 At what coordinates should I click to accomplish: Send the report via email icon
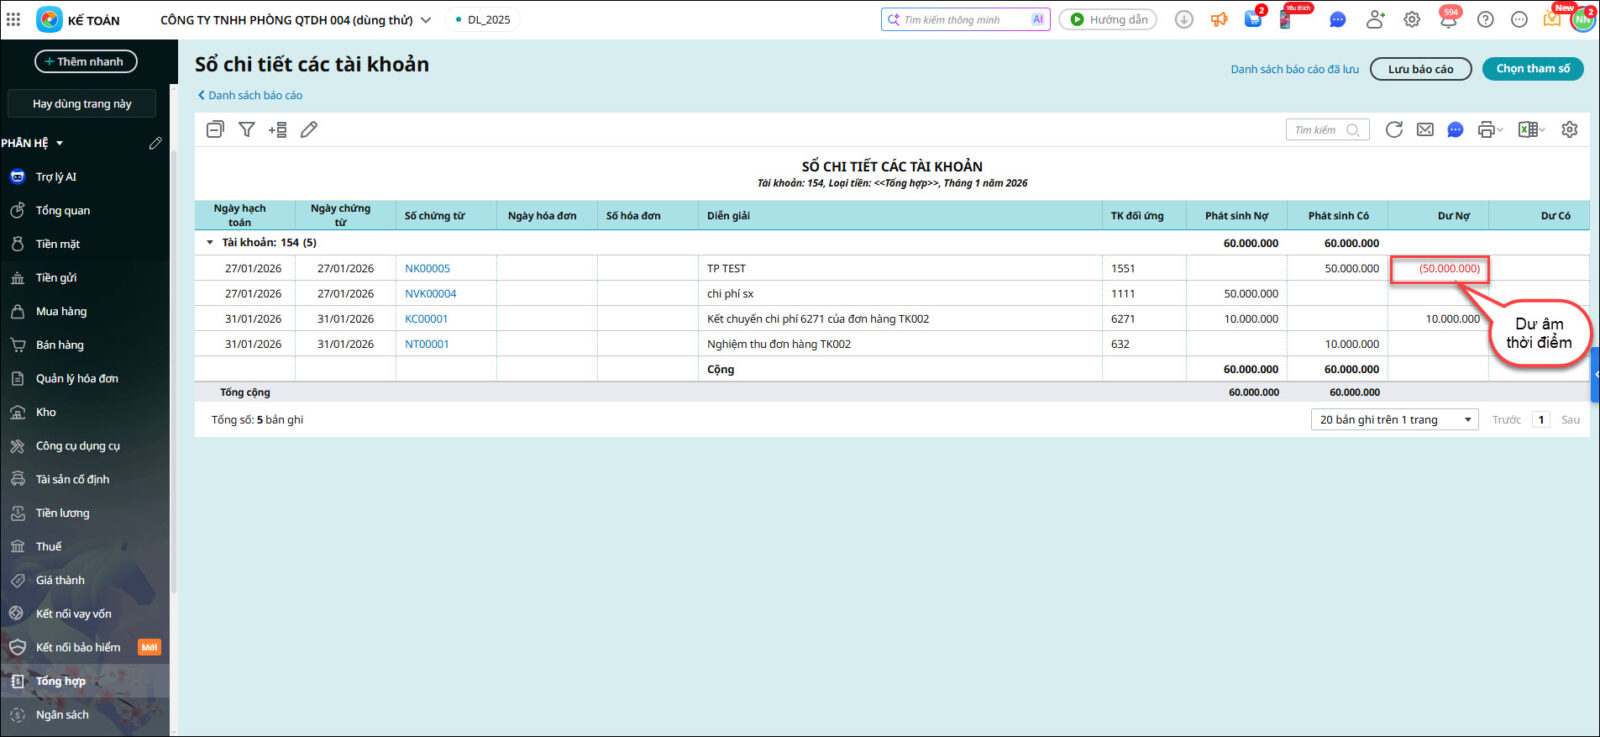click(1425, 129)
